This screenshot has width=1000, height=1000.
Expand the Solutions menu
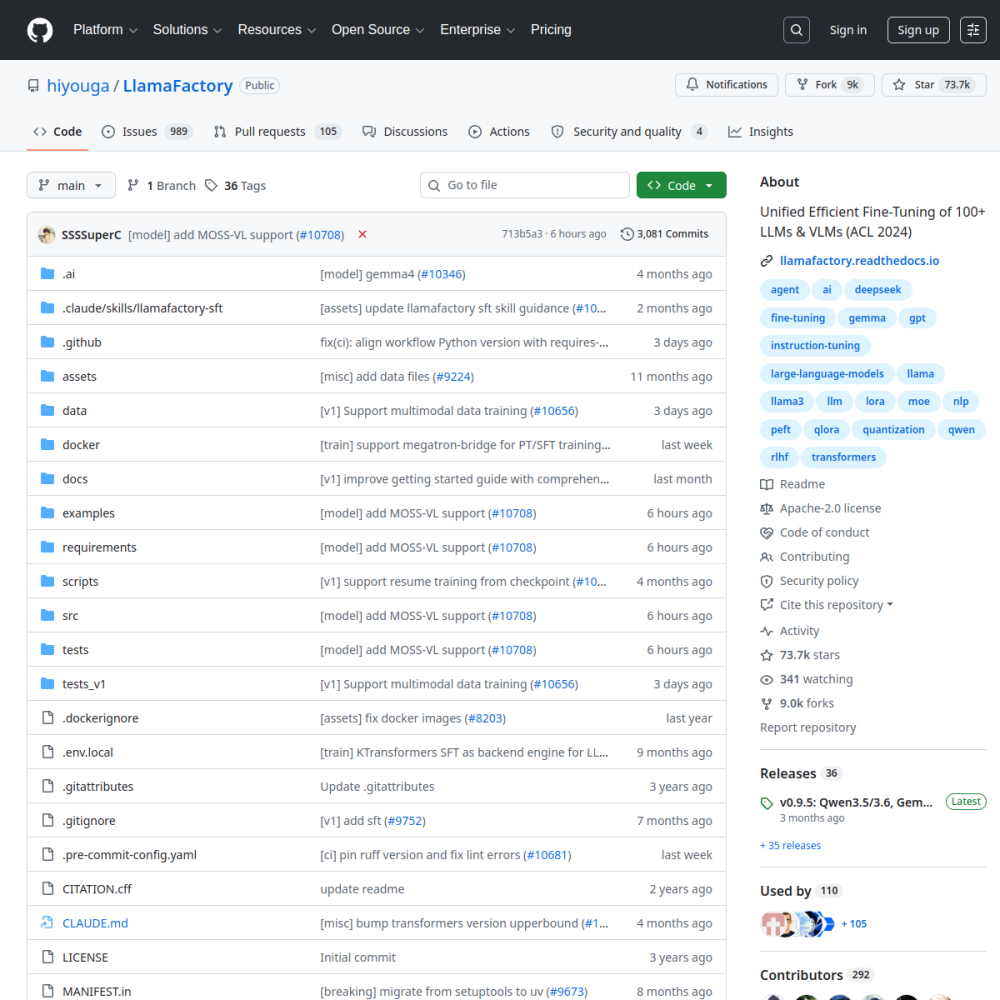coord(187,30)
